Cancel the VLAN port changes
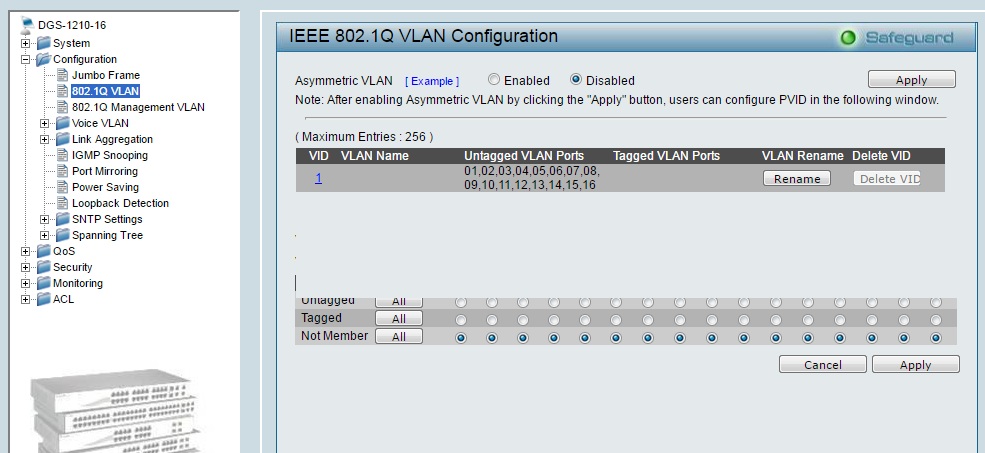Viewport: 985px width, 453px height. click(x=822, y=365)
